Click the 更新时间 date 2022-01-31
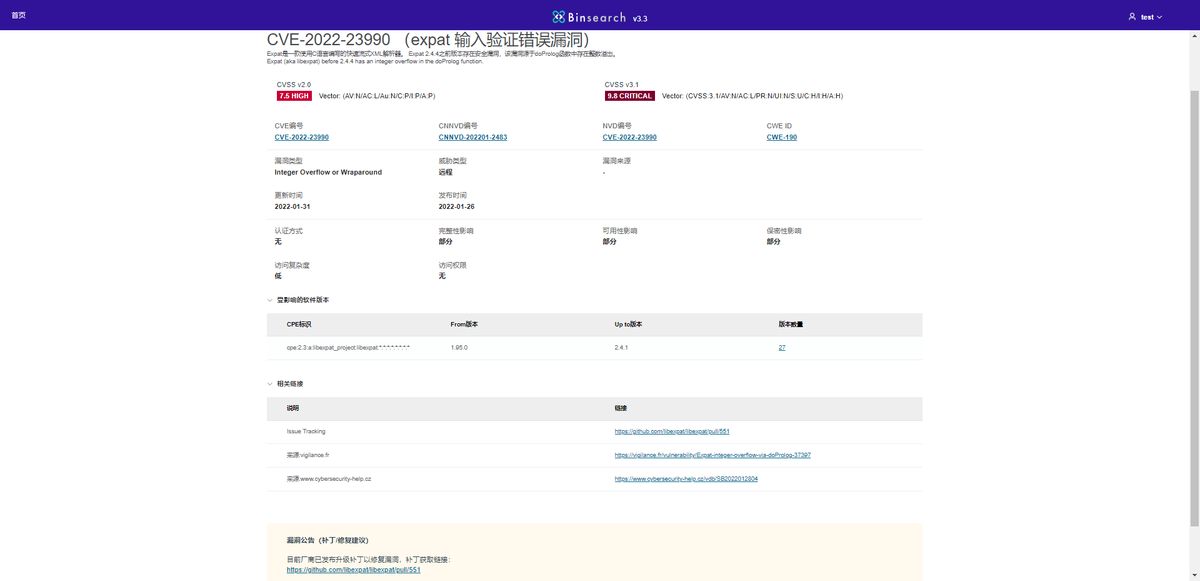 tap(292, 207)
